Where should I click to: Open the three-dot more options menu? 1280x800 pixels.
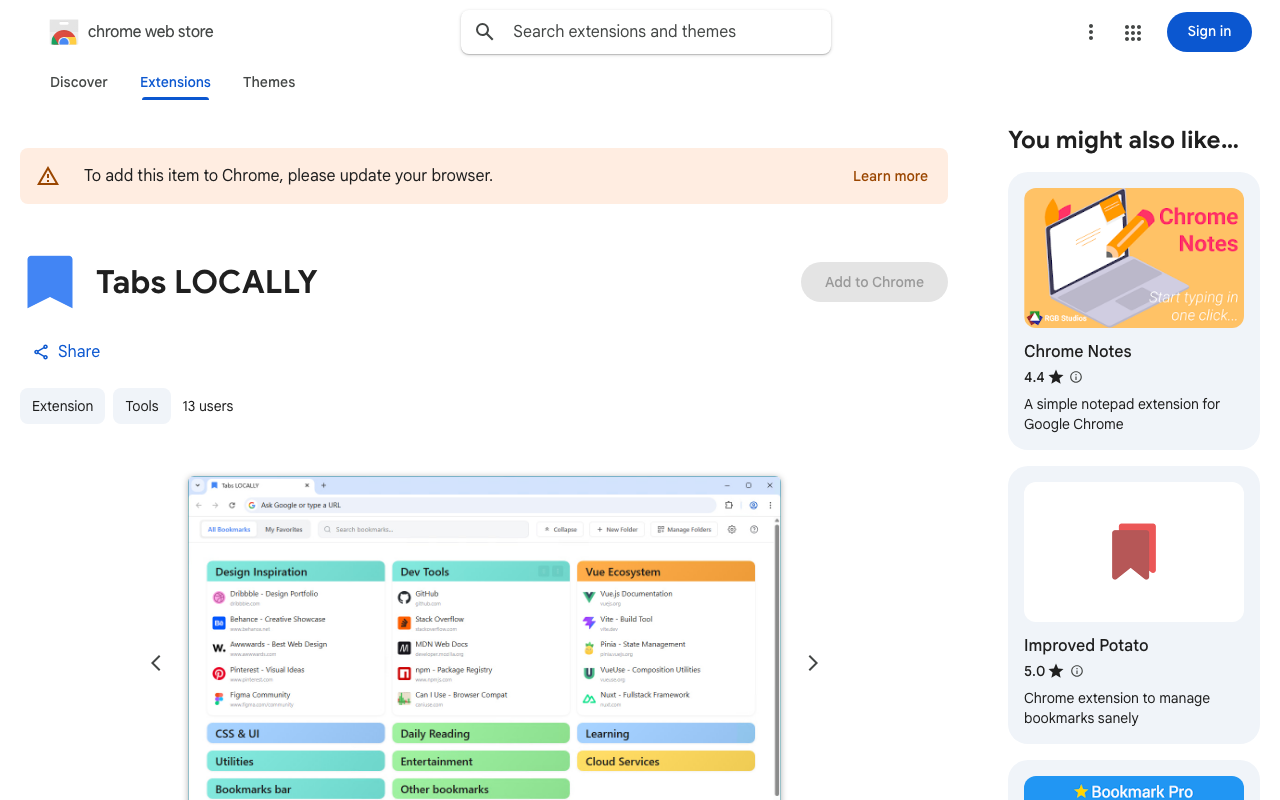[x=1091, y=32]
